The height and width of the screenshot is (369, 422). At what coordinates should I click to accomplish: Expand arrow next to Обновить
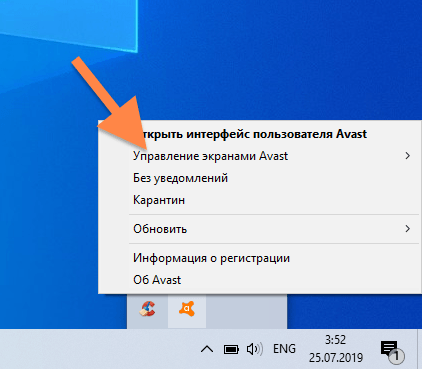(x=407, y=229)
